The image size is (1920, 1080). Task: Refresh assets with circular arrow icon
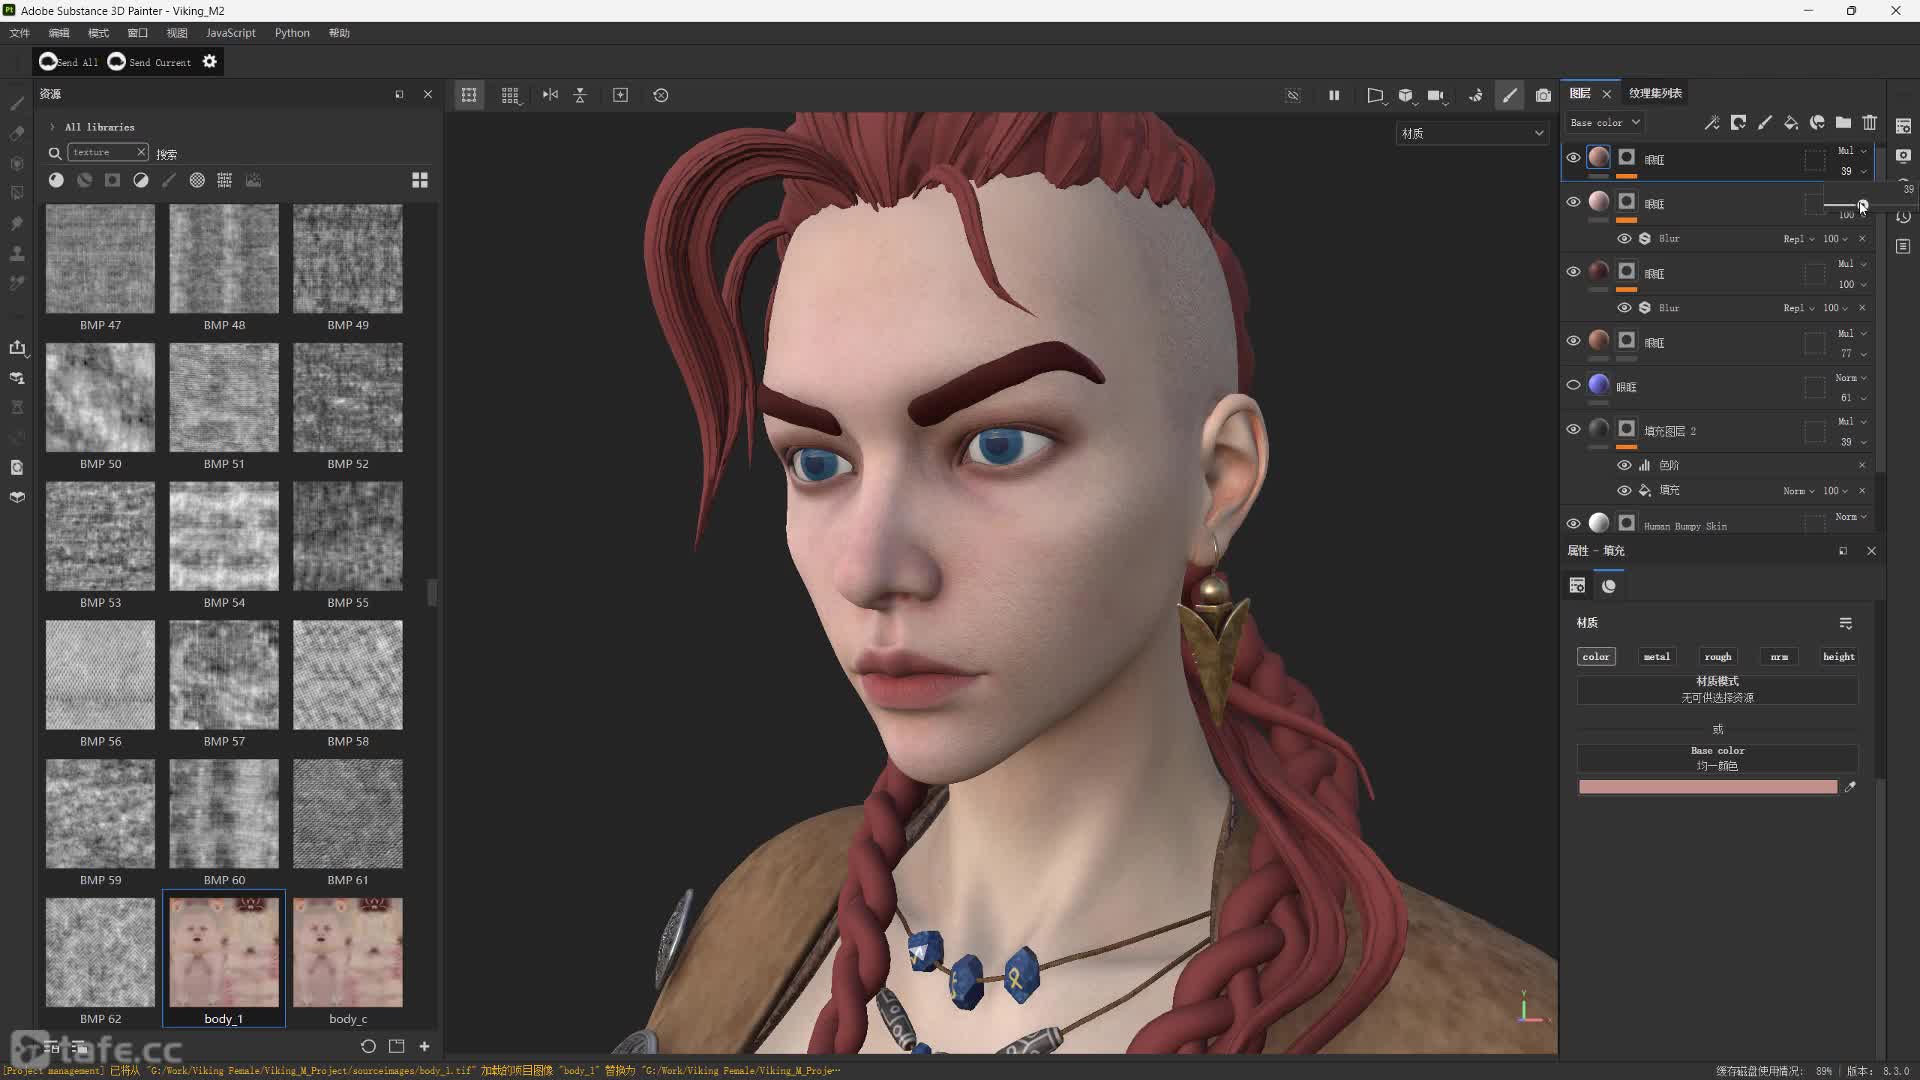tap(368, 1046)
